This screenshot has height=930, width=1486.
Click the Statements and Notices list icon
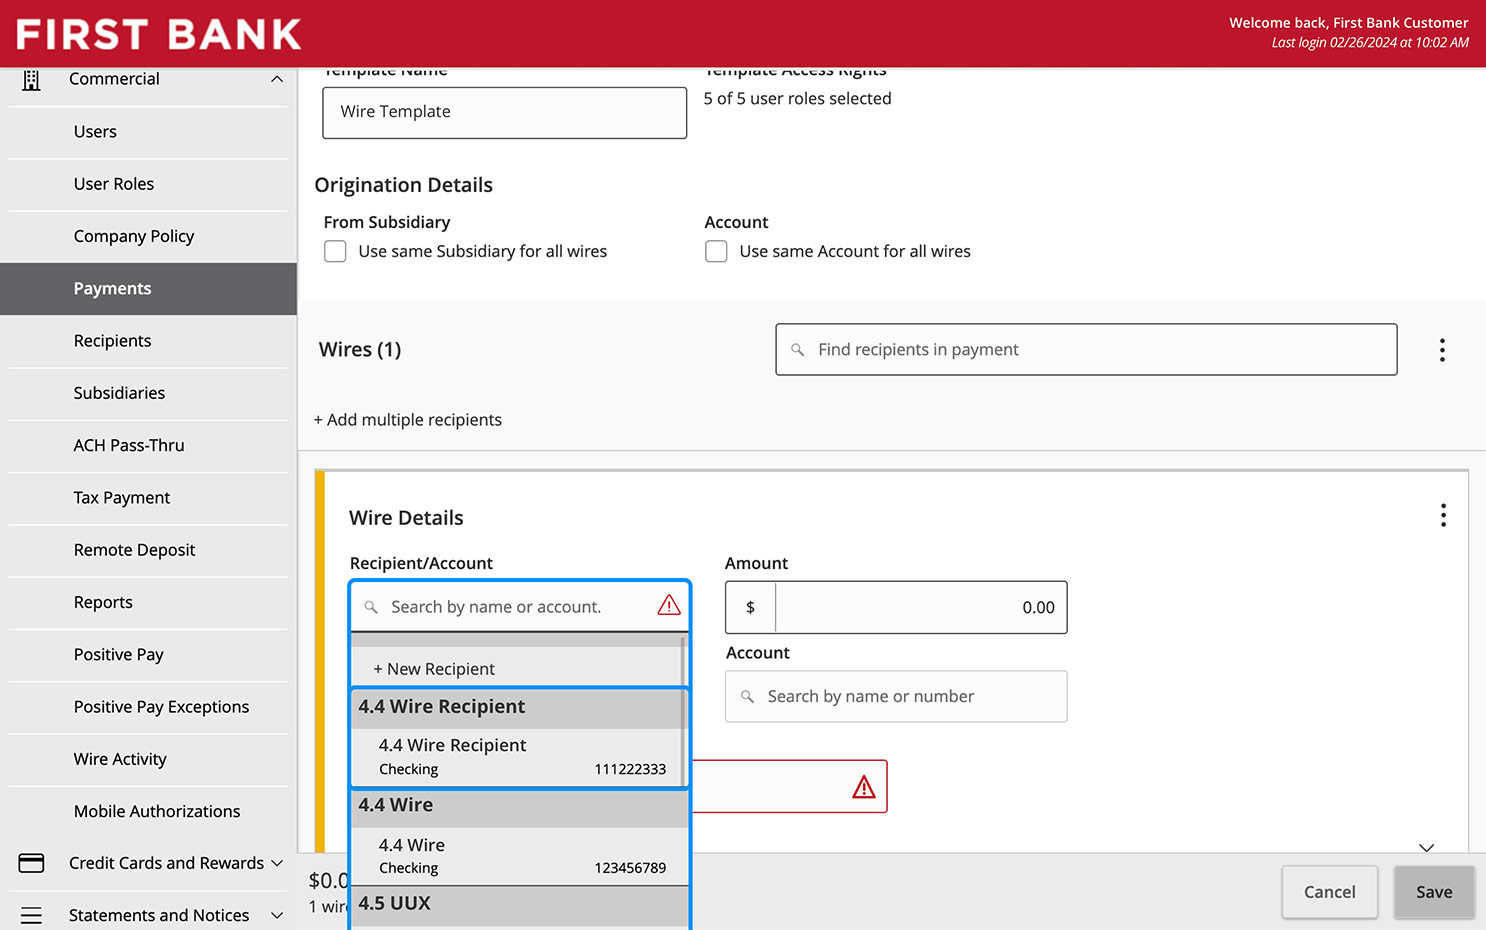[31, 915]
